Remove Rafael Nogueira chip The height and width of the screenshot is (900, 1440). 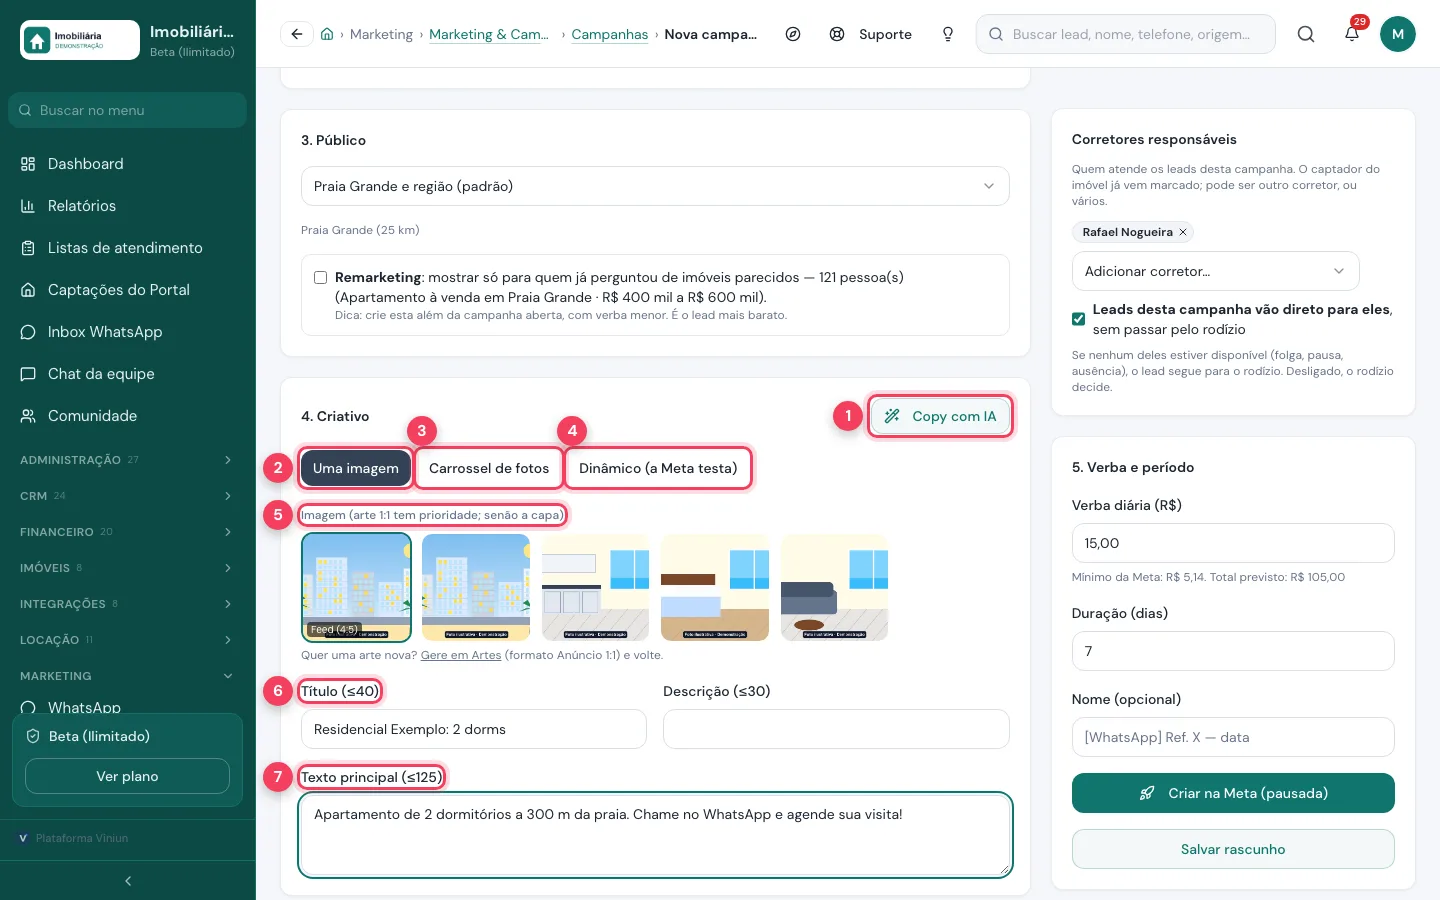1183,232
